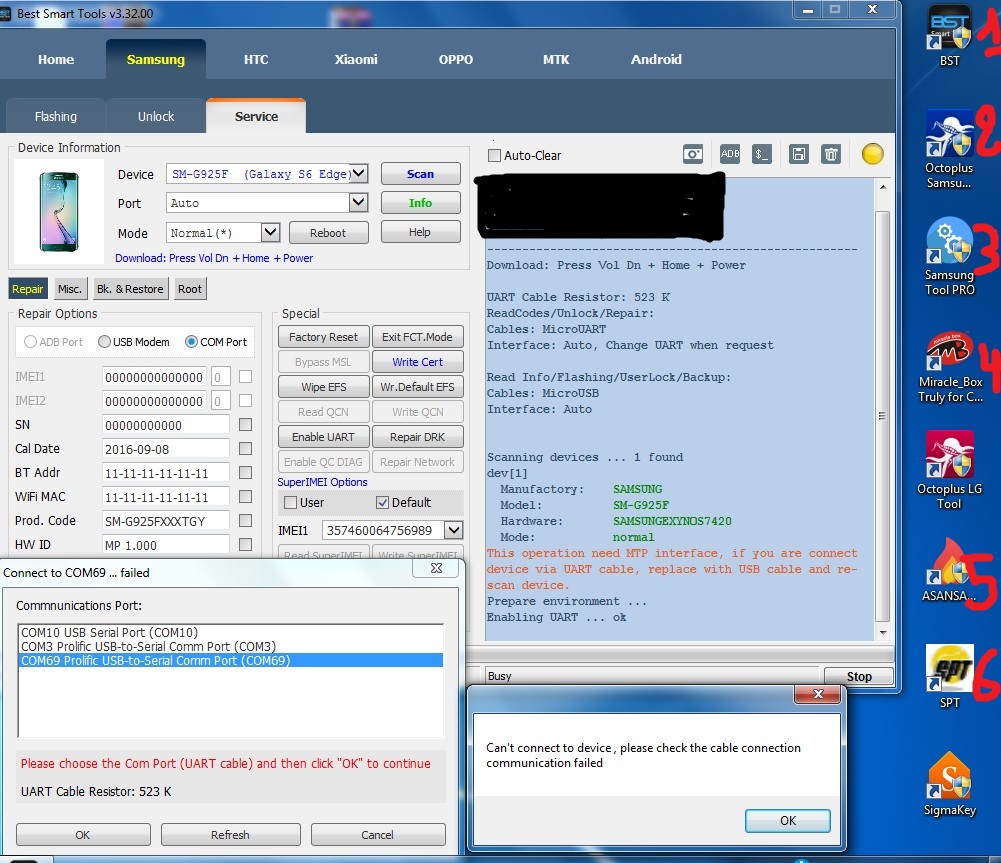
Task: Uncheck SuperIMEI Default checkbox
Action: pos(382,502)
